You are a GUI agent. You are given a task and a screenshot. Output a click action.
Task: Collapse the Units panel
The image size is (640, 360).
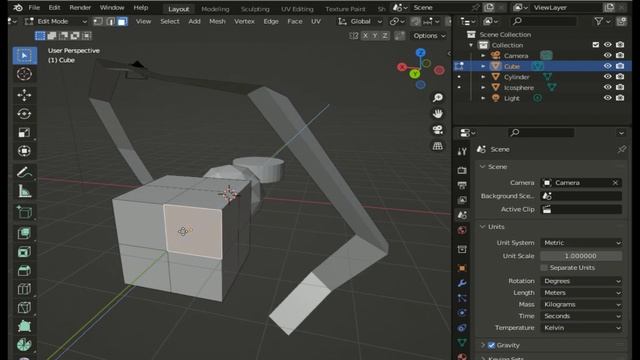pyautogui.click(x=482, y=227)
